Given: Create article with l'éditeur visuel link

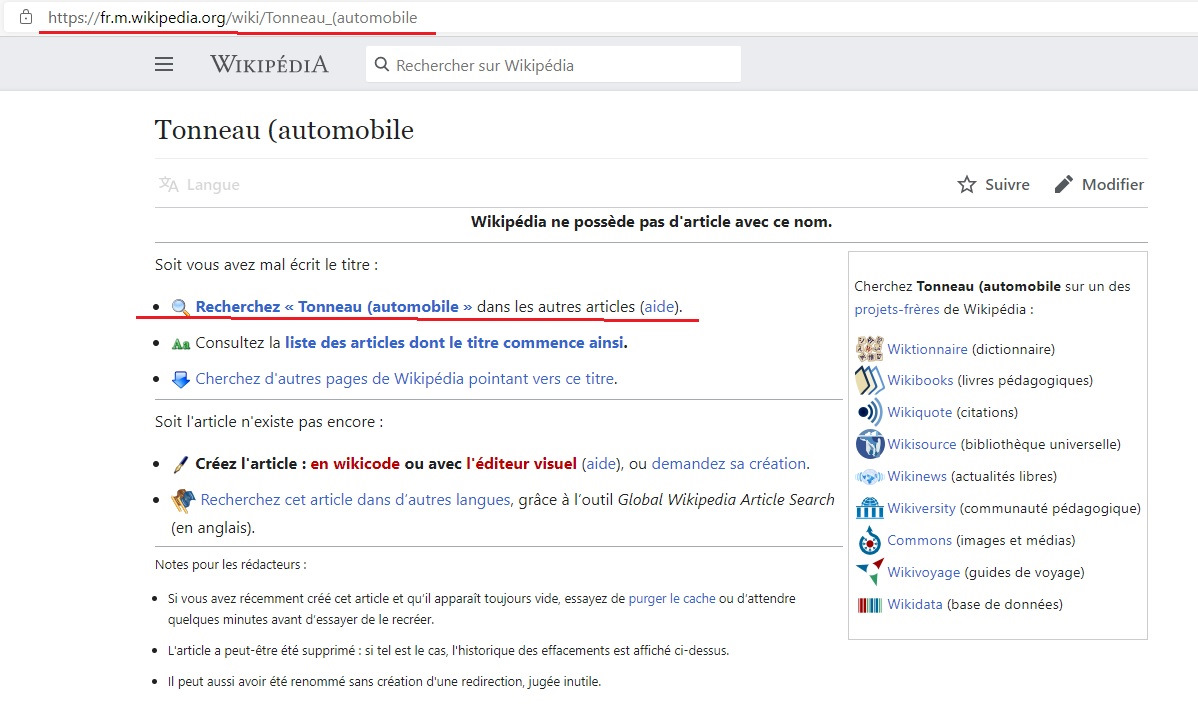Looking at the screenshot, I should click(521, 463).
